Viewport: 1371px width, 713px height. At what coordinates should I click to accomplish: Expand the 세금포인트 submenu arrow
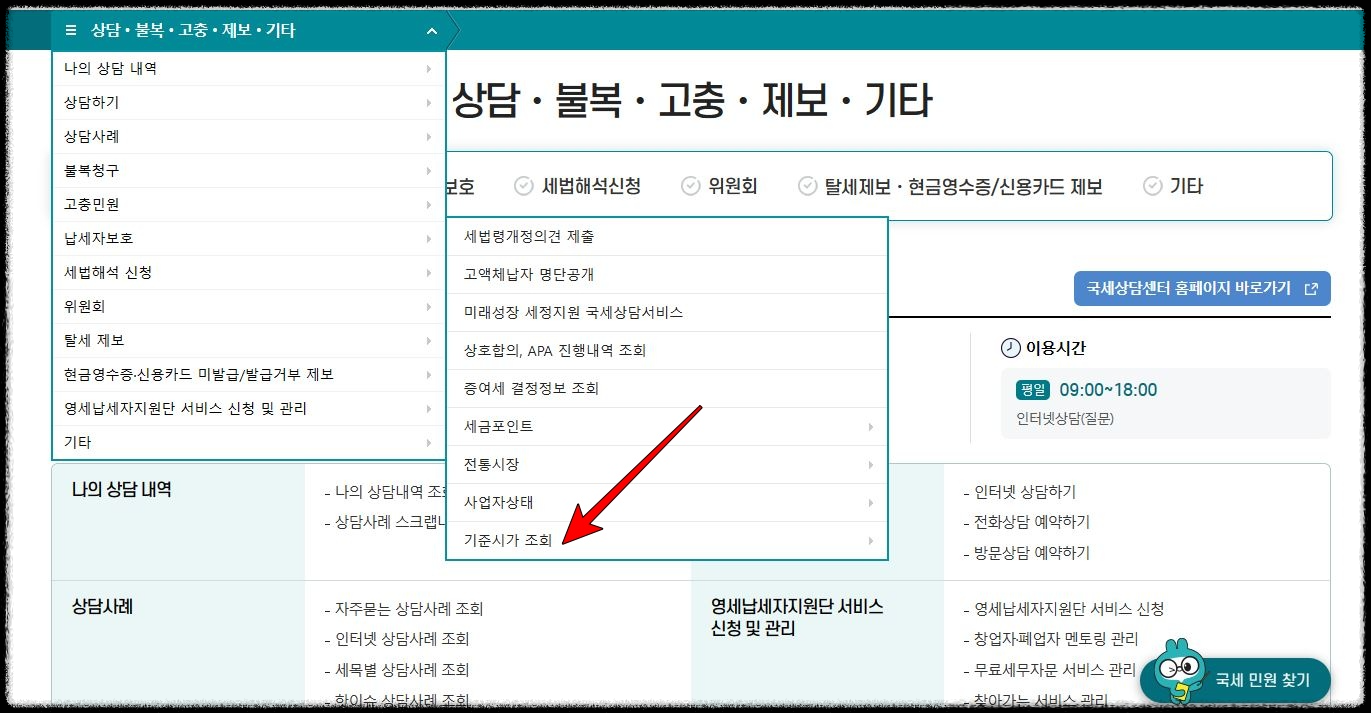[x=870, y=427]
